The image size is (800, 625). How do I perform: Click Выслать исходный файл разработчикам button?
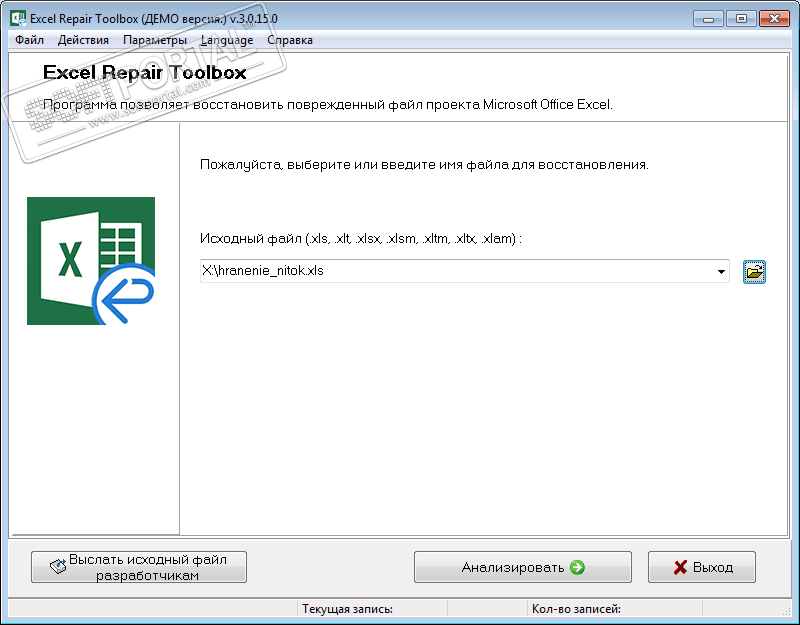[139, 567]
